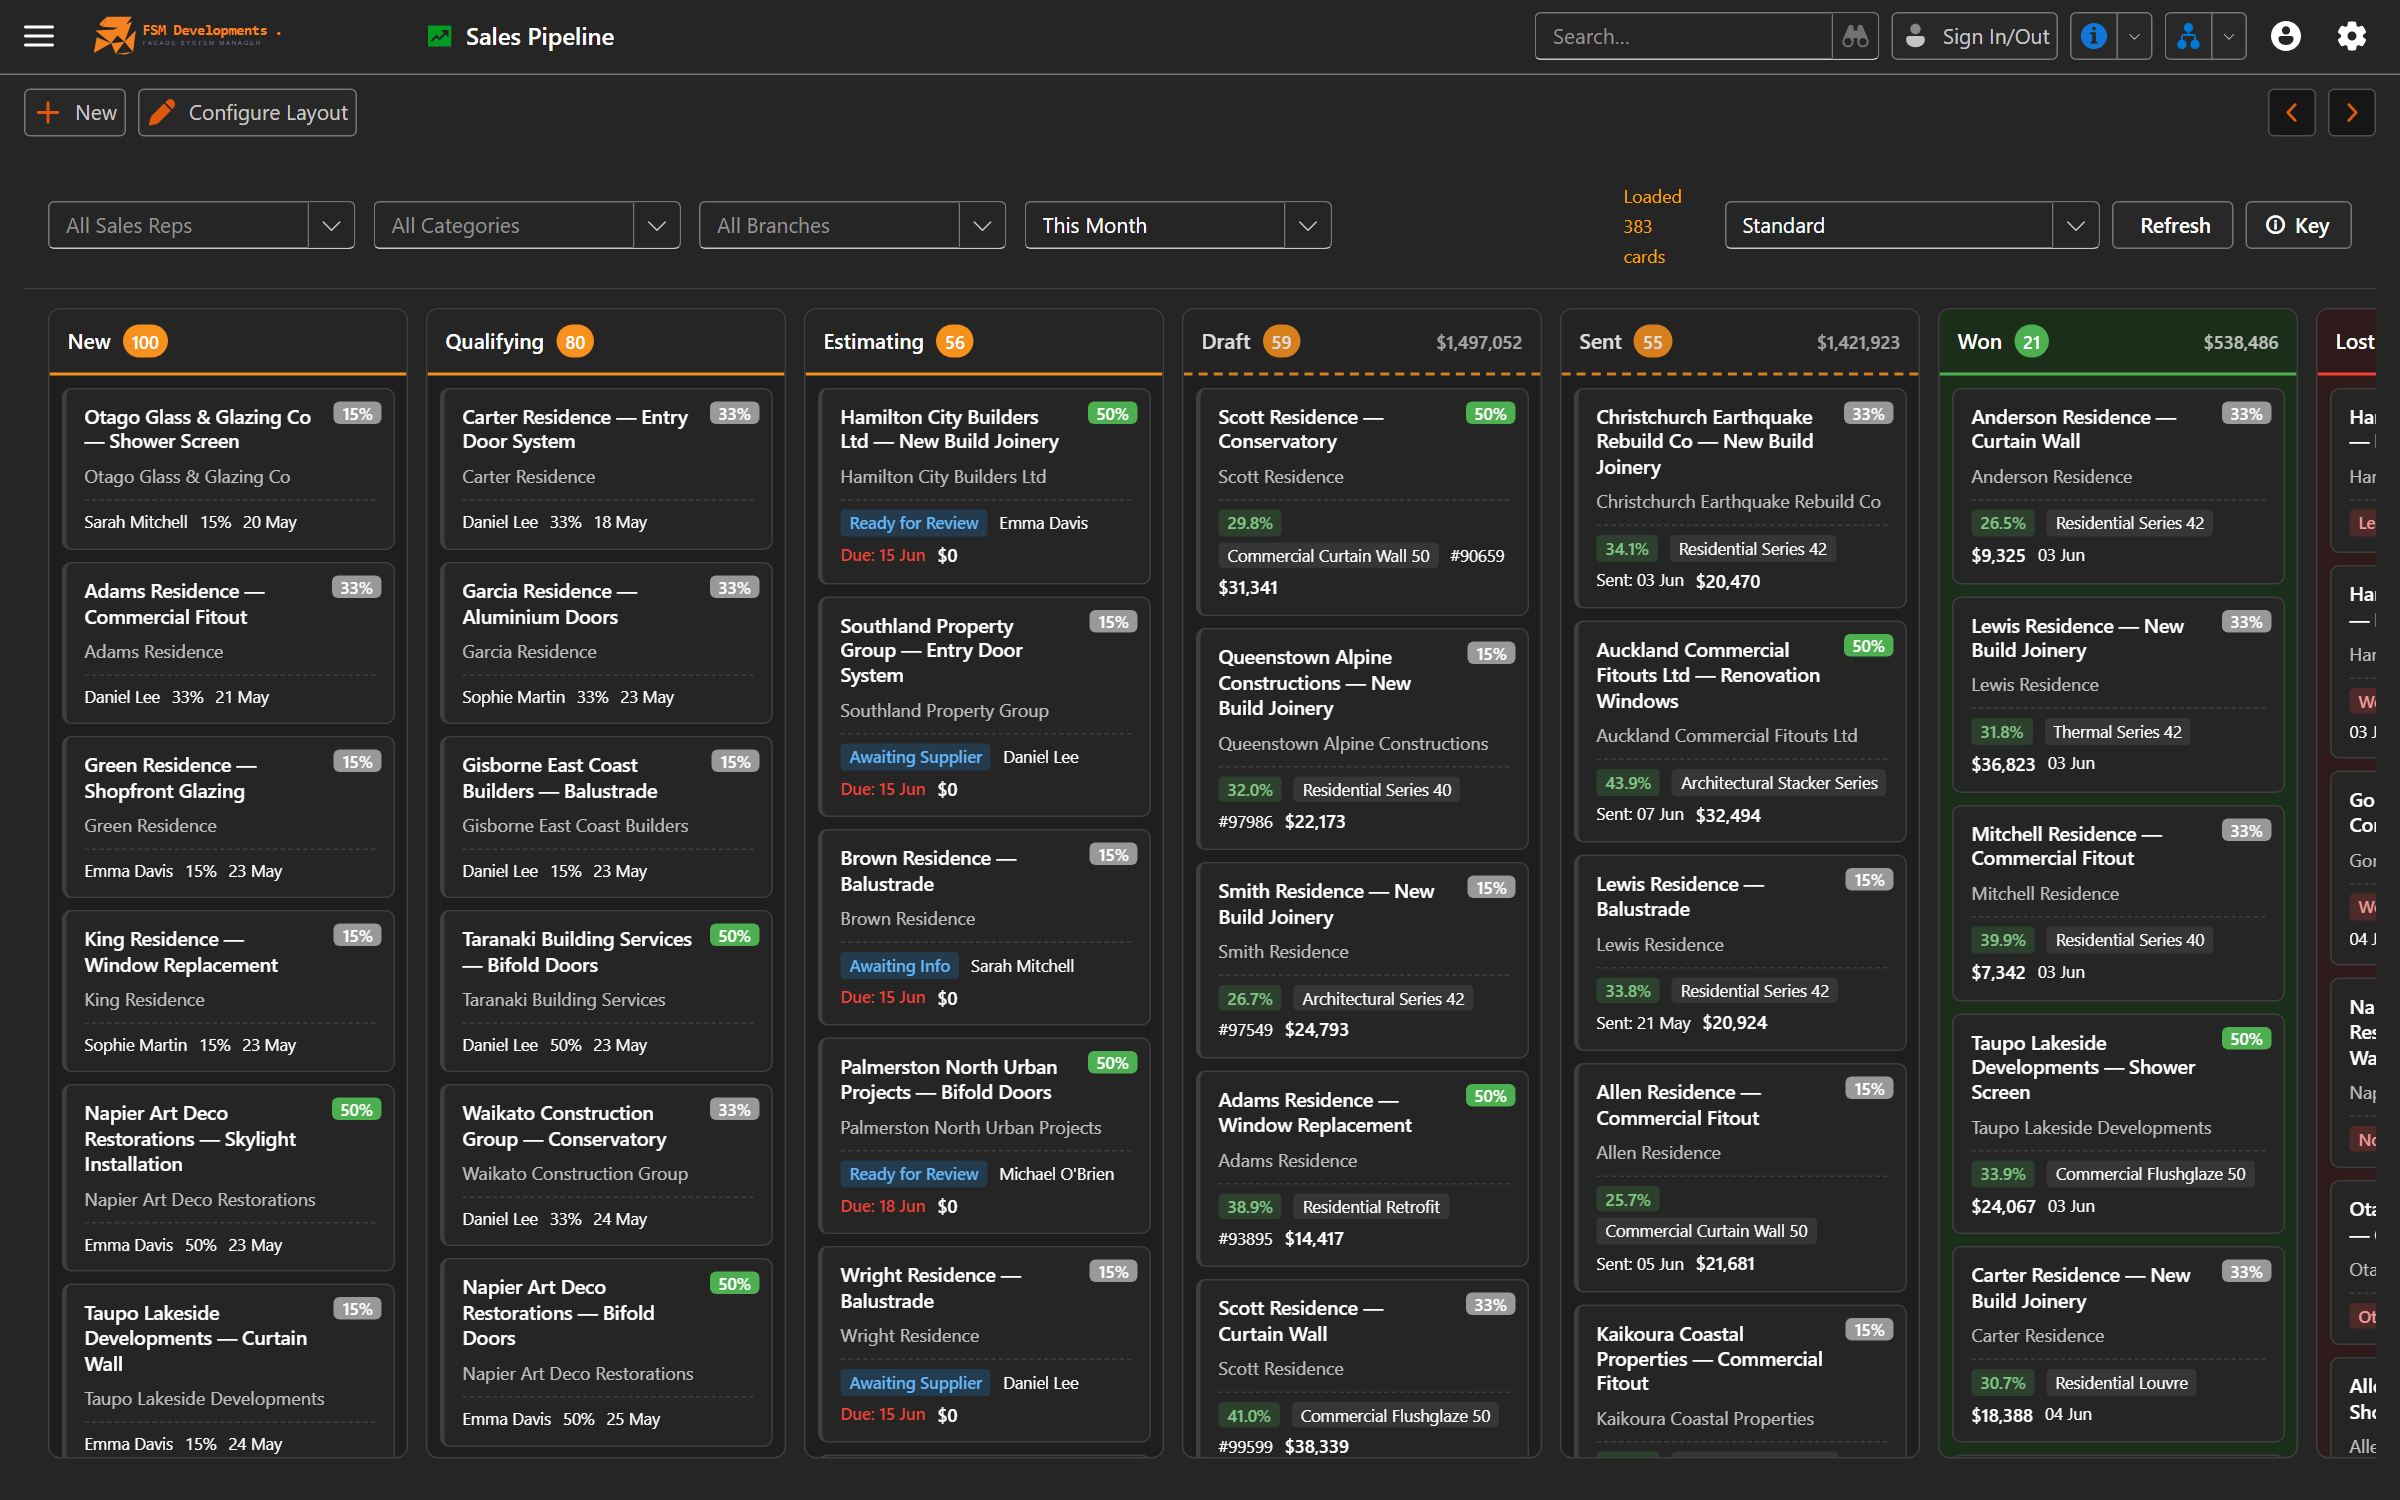Focus the Search input field
Viewport: 2400px width, 1500px height.
1684,37
